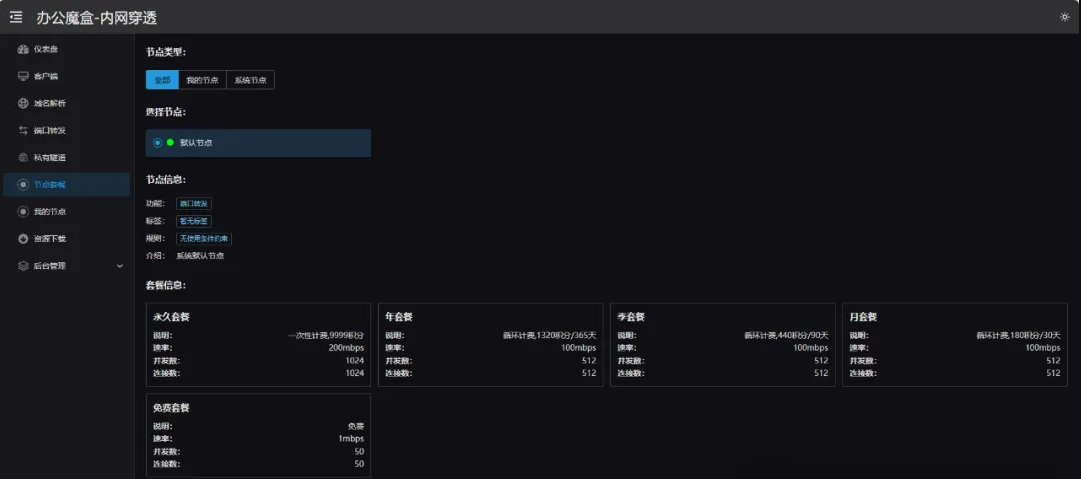
Task: Open the 仪表盘 dashboard icon
Action: 23,49
